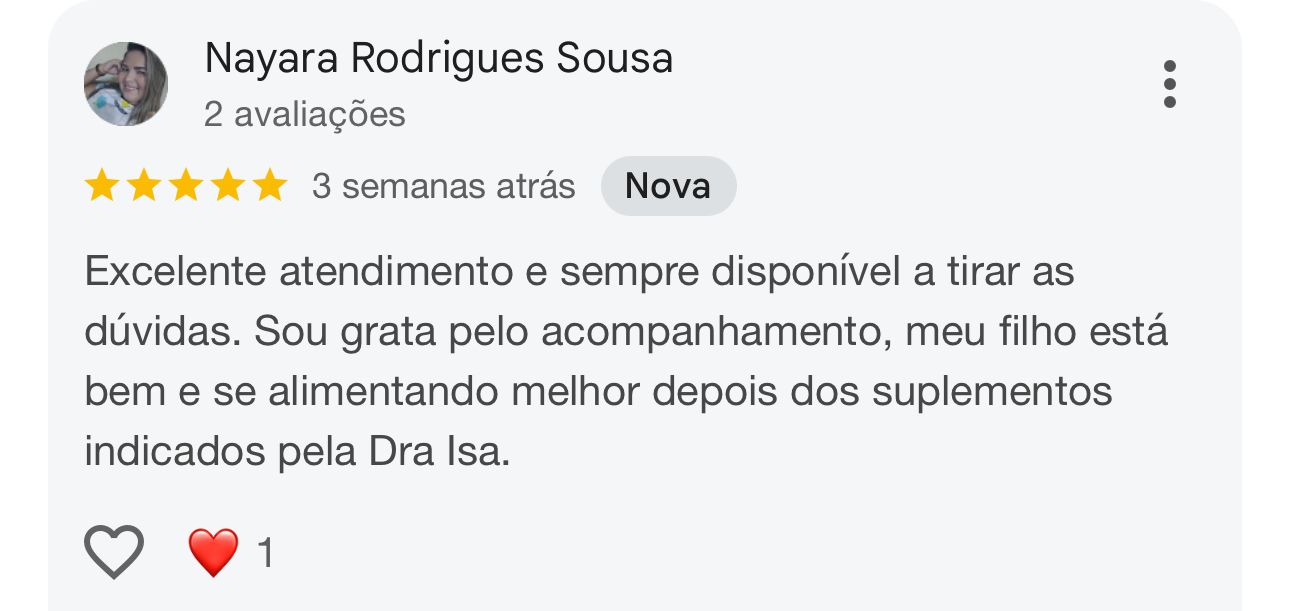The height and width of the screenshot is (611, 1290).
Task: Tap the outlined heart like icon
Action: tap(114, 552)
